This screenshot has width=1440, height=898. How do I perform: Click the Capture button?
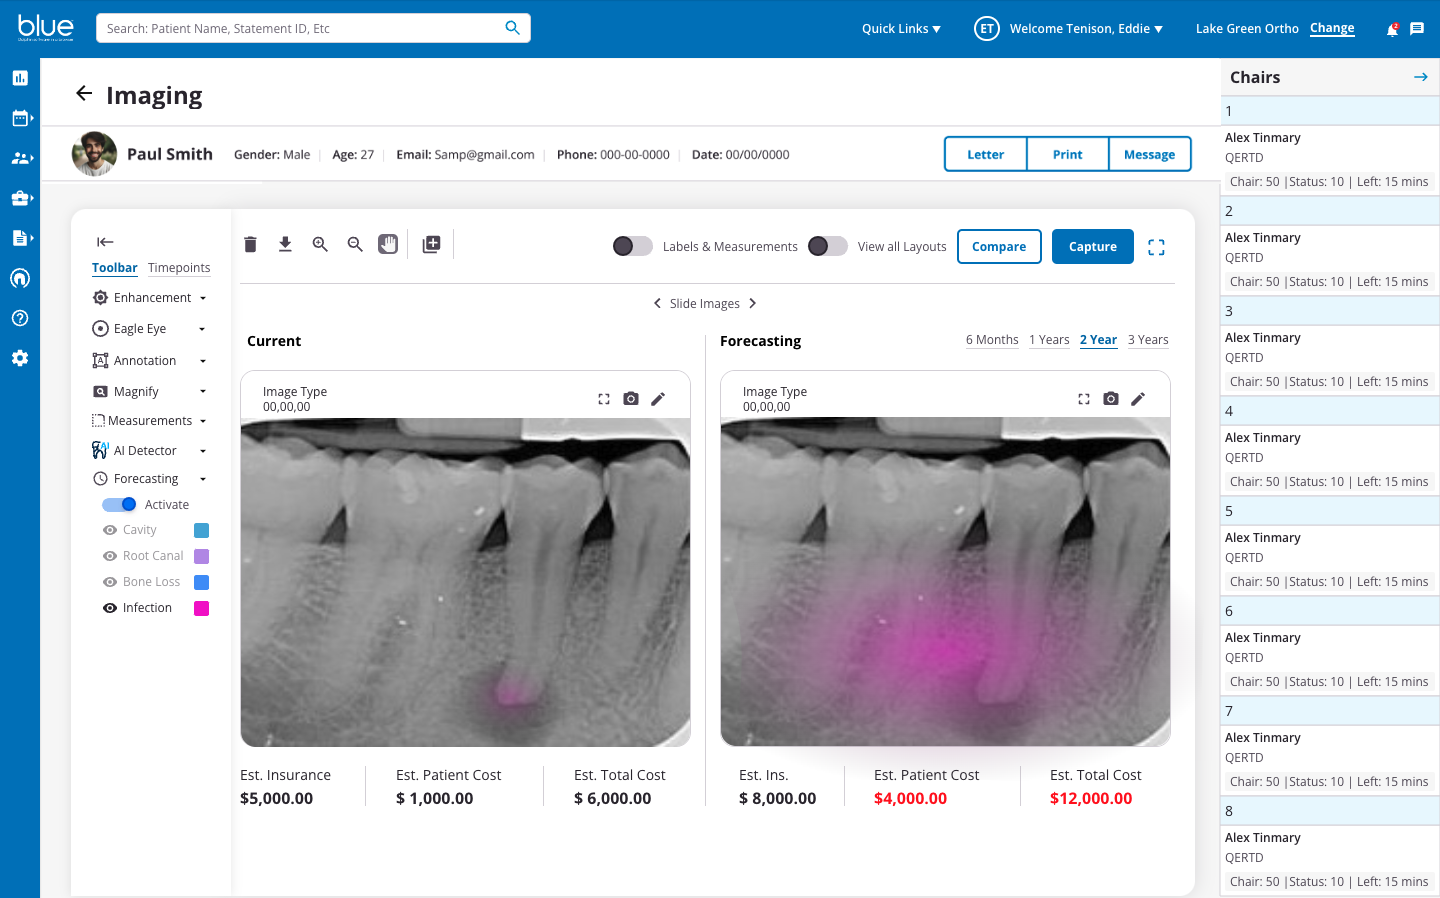tap(1092, 247)
